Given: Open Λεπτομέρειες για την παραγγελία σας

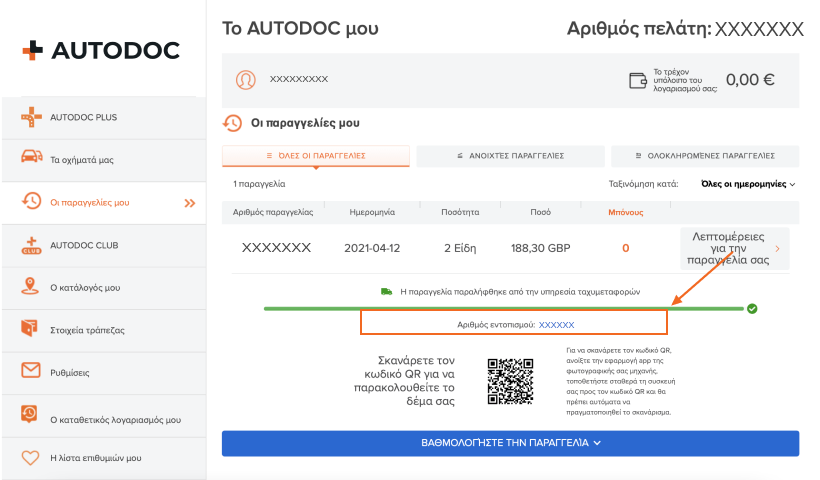Looking at the screenshot, I should click(x=734, y=248).
